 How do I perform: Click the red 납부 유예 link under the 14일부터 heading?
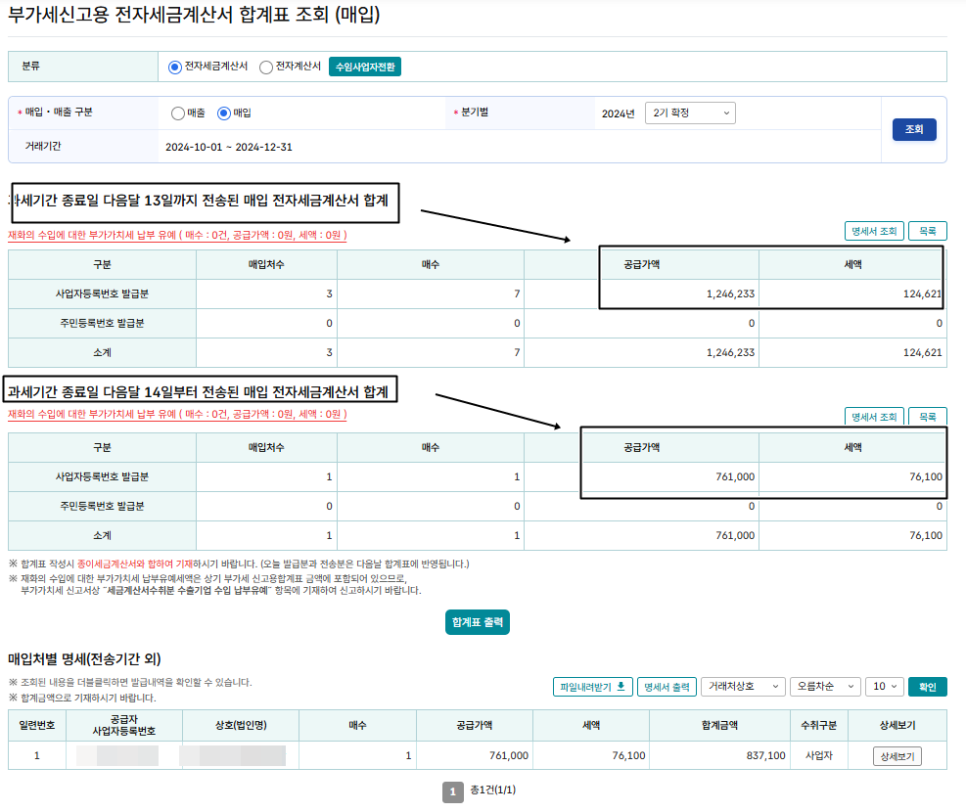coord(177,415)
